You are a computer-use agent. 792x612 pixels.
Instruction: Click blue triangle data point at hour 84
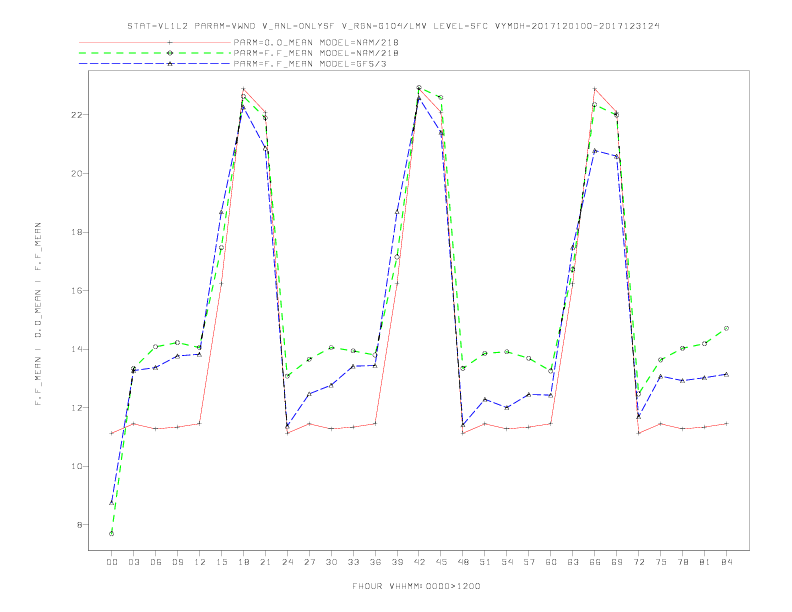(726, 374)
